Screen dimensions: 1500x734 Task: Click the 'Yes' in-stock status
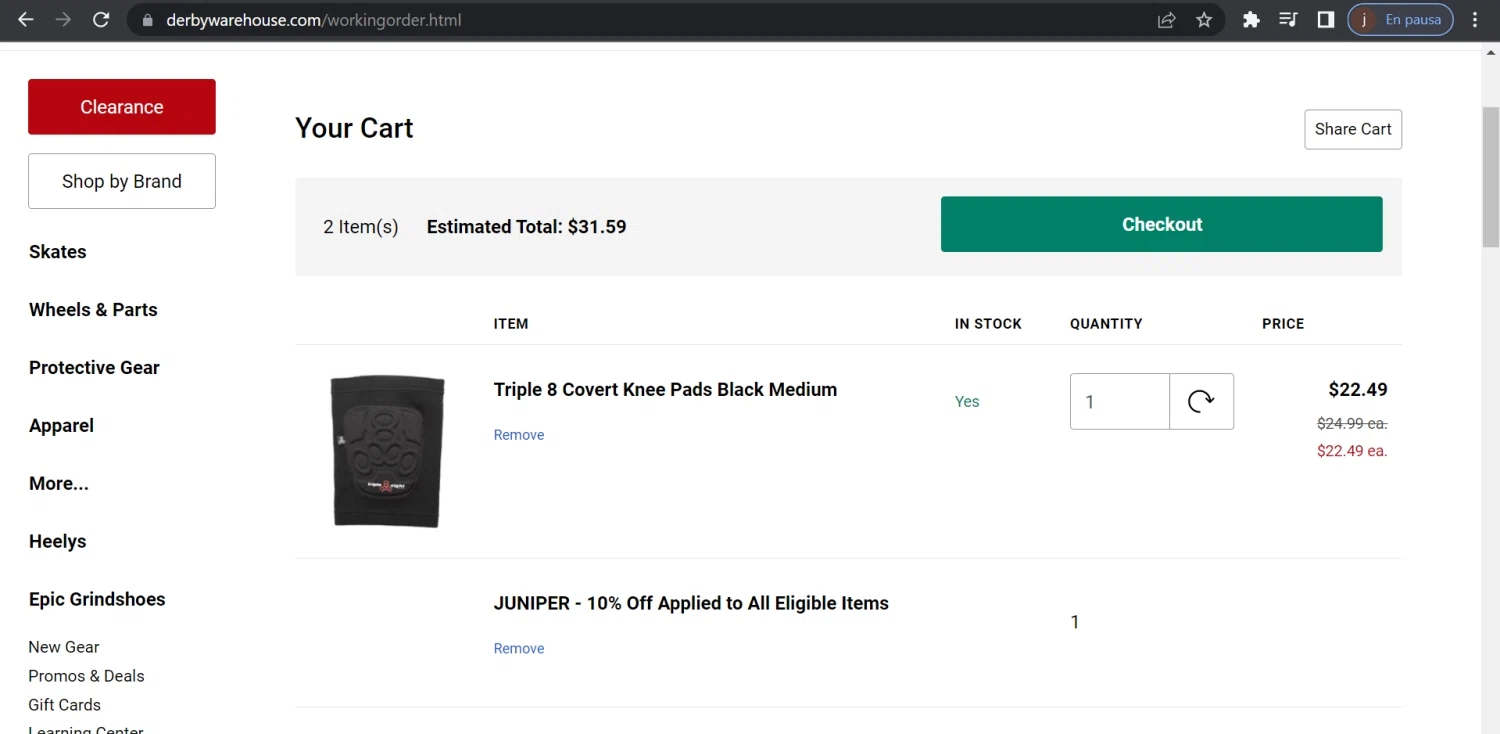[967, 401]
